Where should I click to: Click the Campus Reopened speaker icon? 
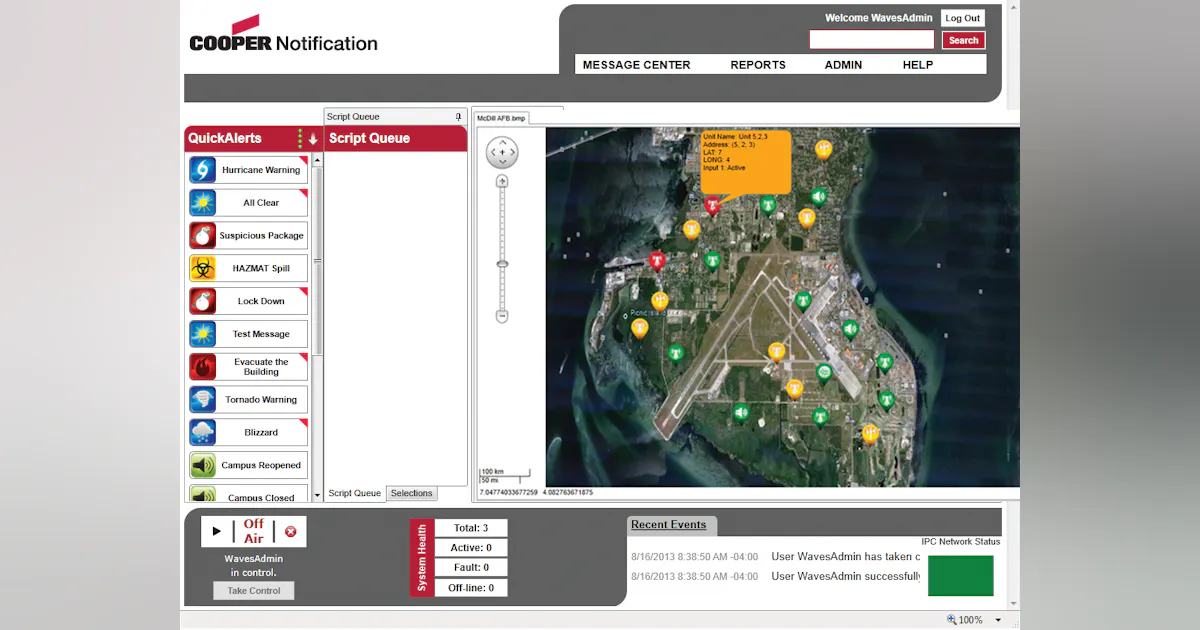tap(203, 465)
